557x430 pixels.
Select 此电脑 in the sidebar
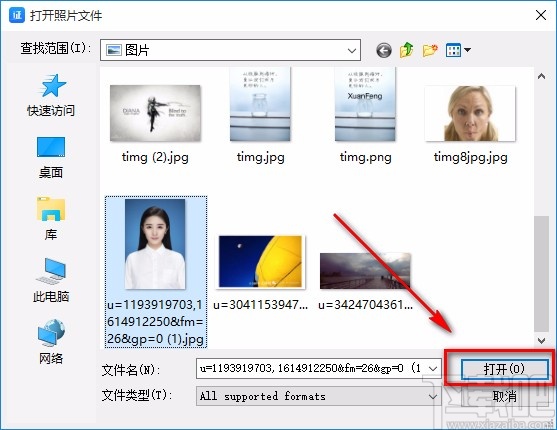(51, 280)
